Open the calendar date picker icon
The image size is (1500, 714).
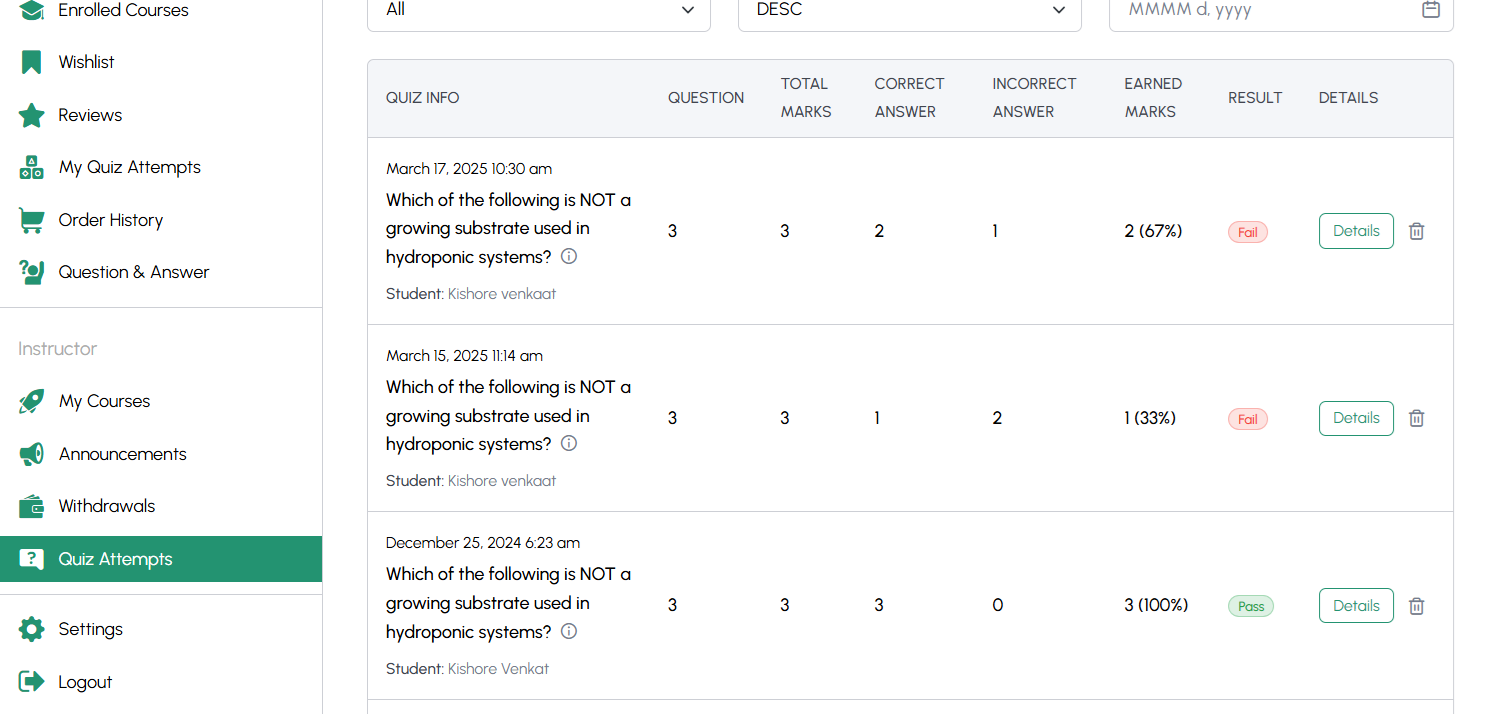pos(1431,10)
